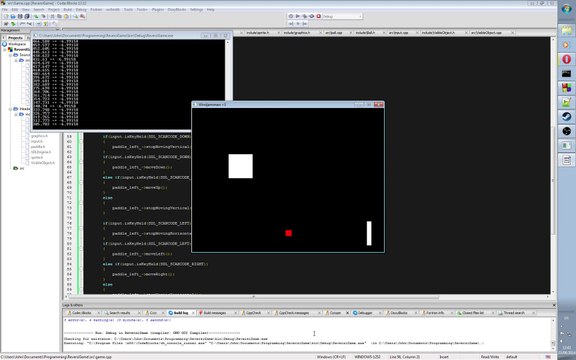Collapse the Headers folder in the project tree

pyautogui.click(x=11, y=109)
